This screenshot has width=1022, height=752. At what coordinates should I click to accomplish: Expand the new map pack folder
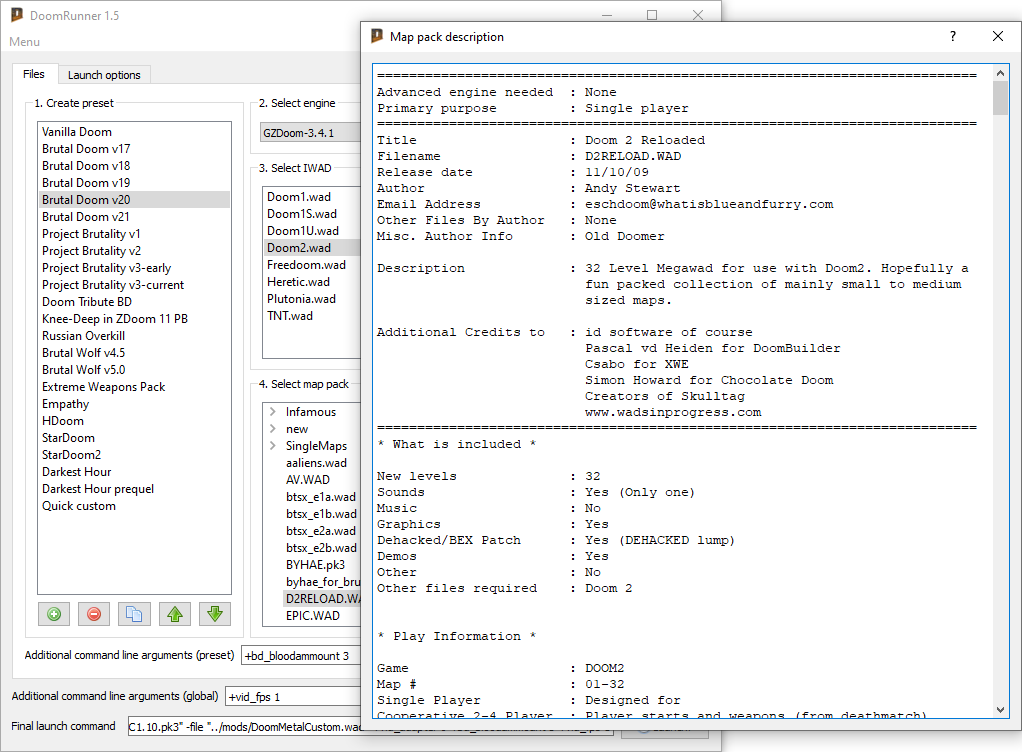point(273,429)
